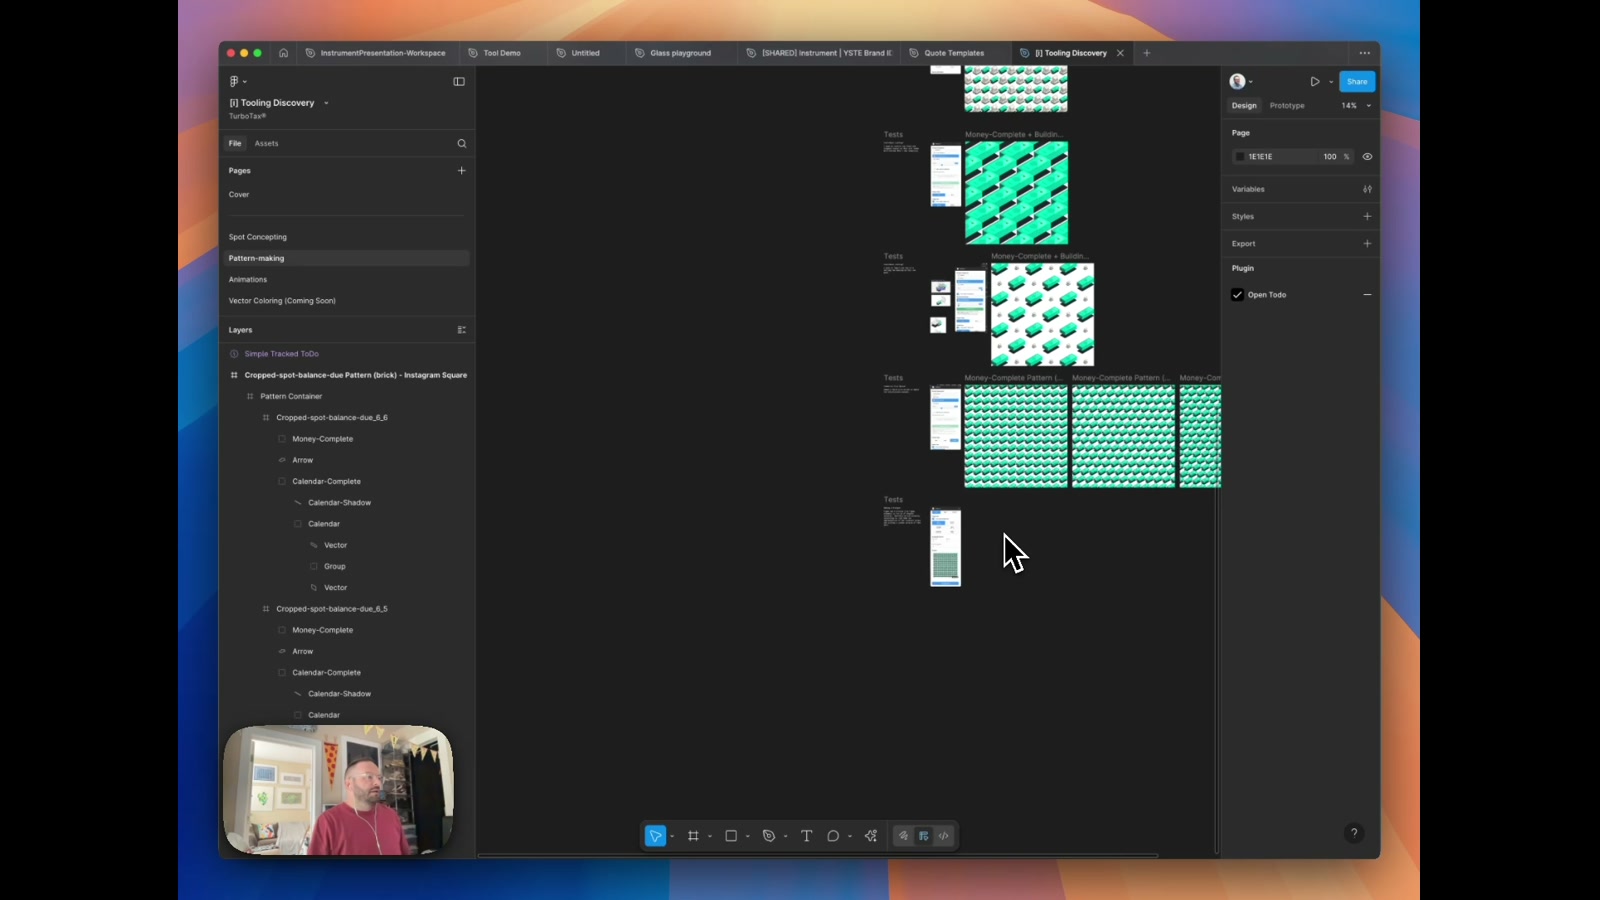
Task: Select the Comment tool
Action: coord(833,836)
